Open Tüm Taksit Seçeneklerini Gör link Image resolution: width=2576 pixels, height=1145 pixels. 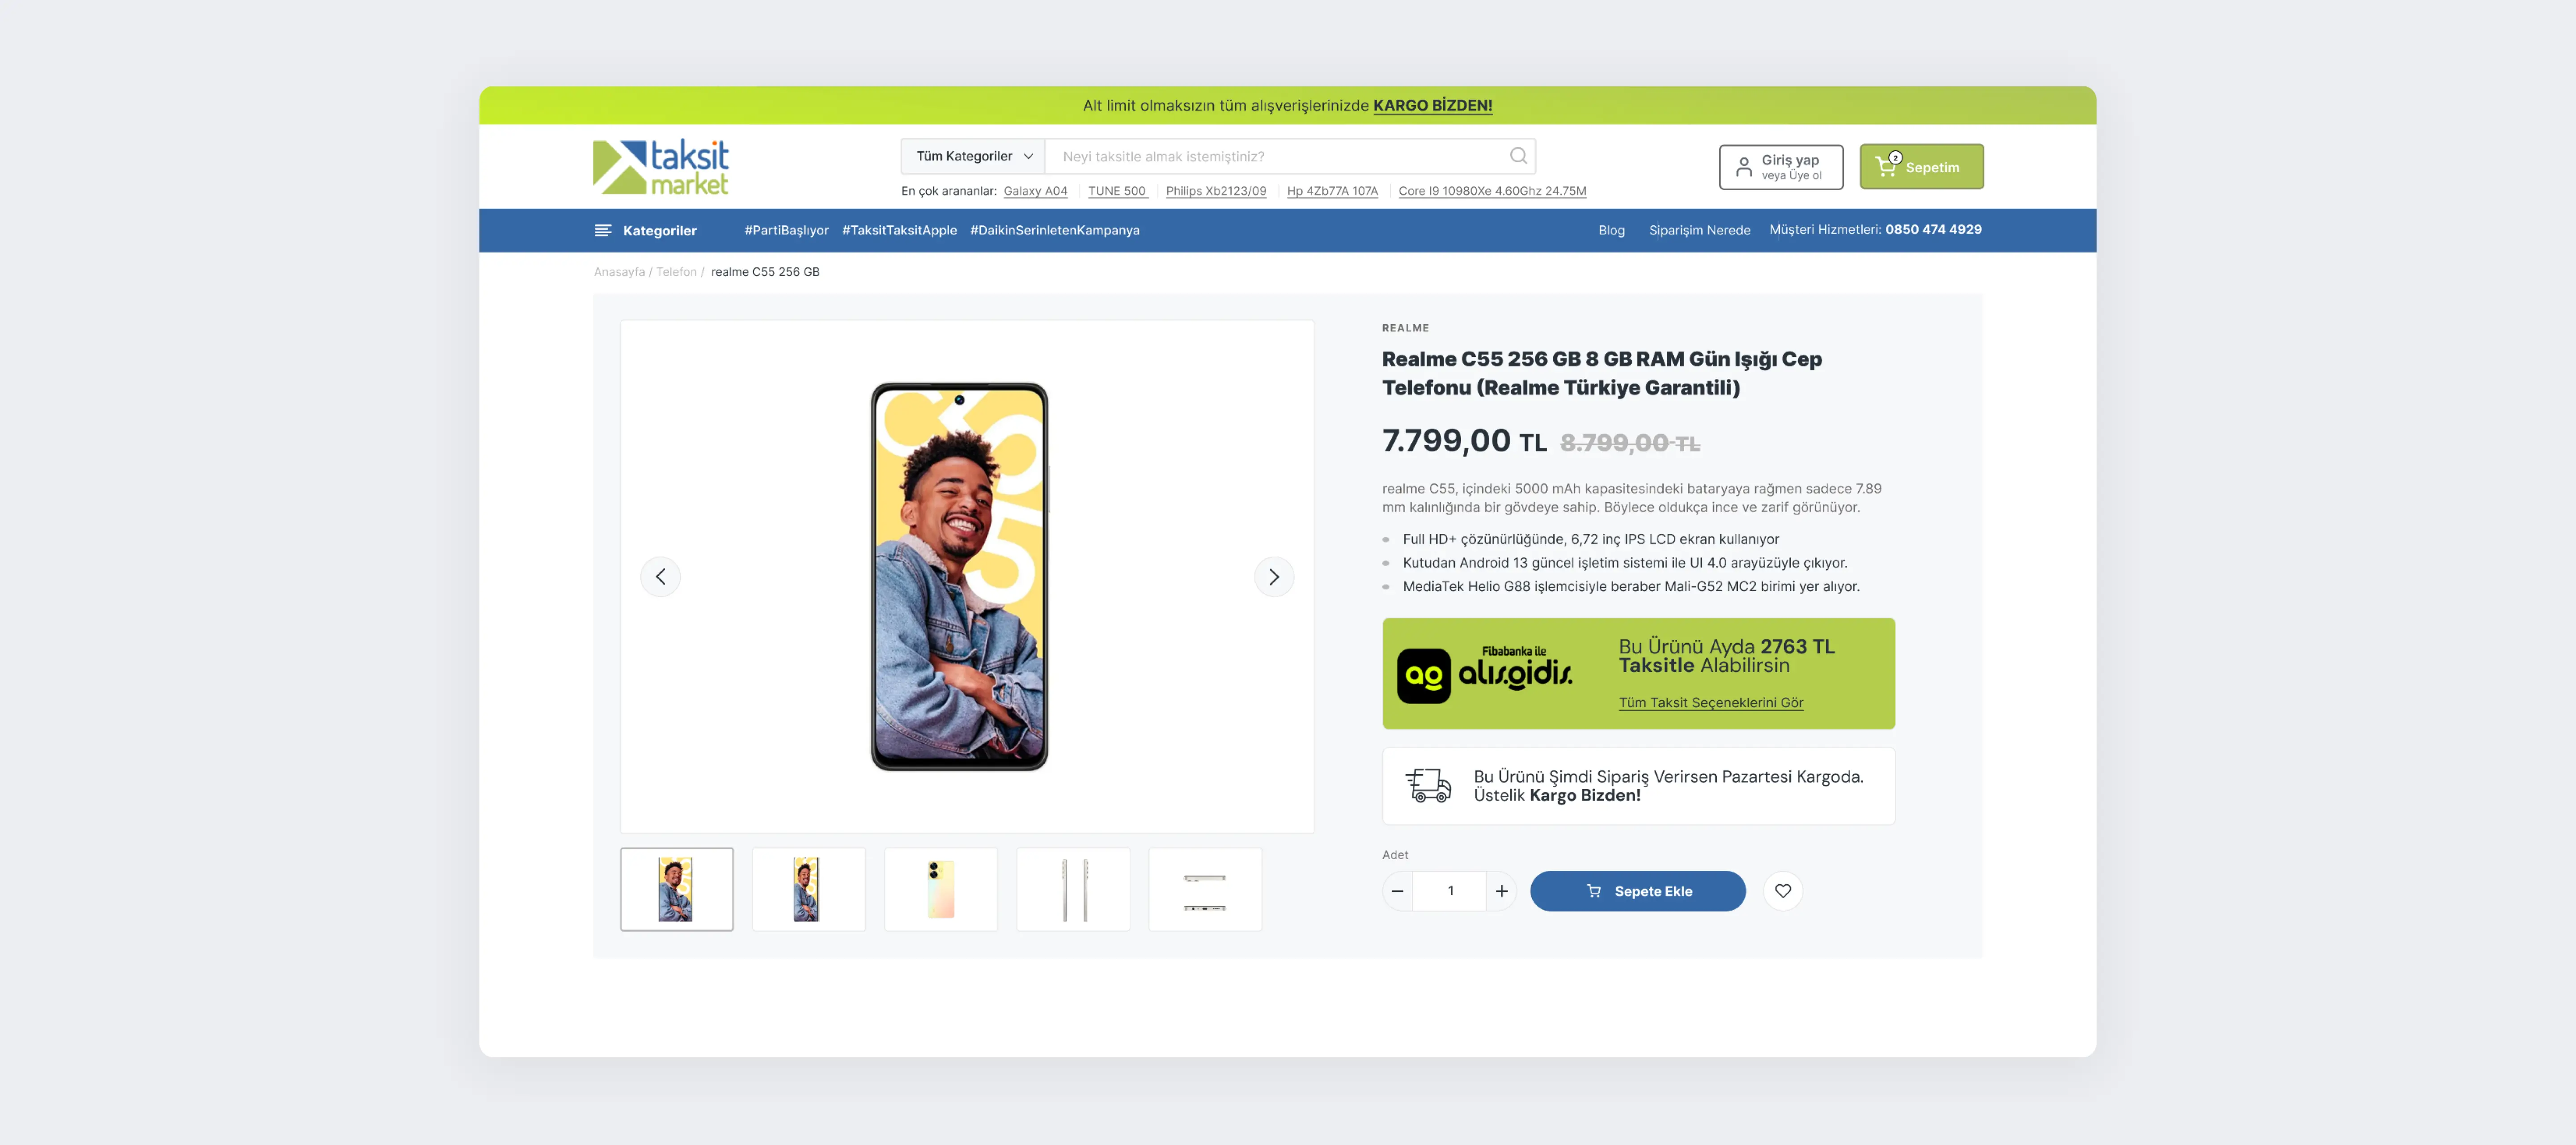tap(1711, 703)
